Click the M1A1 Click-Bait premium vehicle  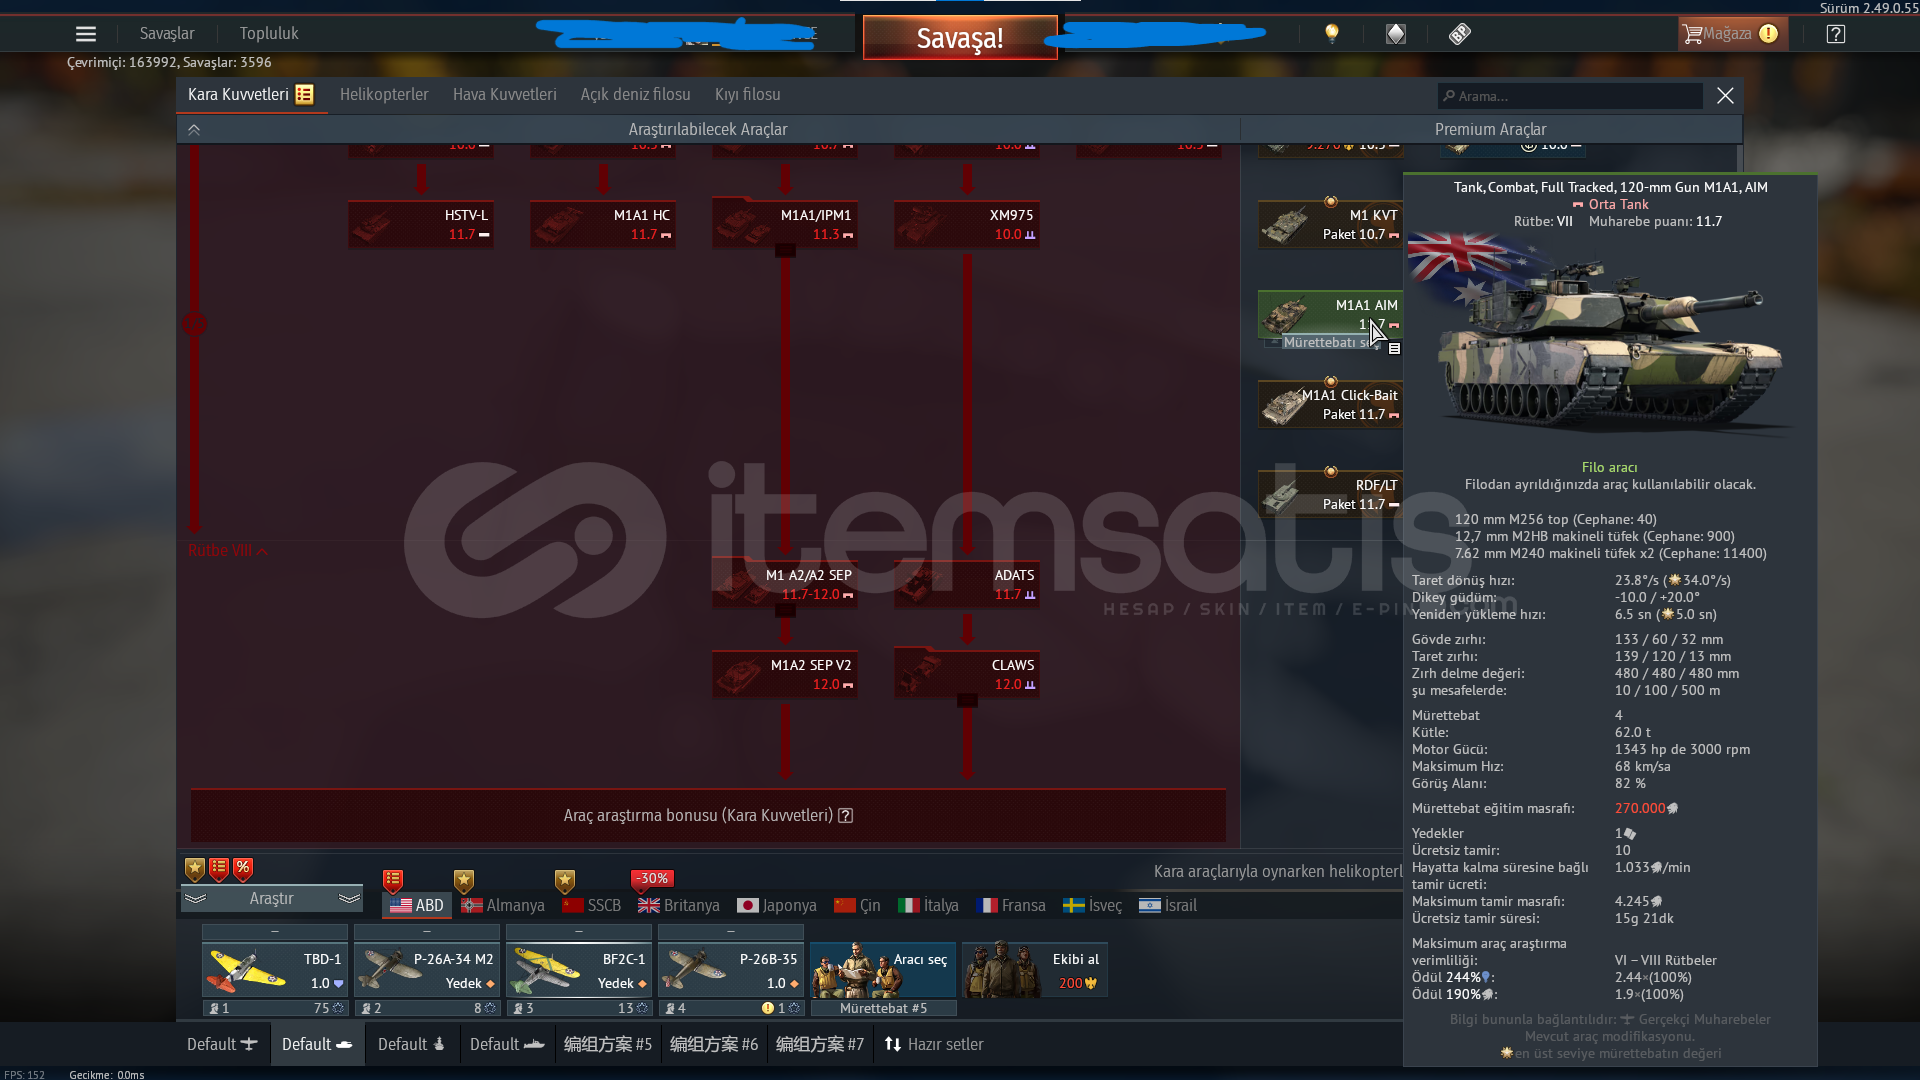point(1330,405)
